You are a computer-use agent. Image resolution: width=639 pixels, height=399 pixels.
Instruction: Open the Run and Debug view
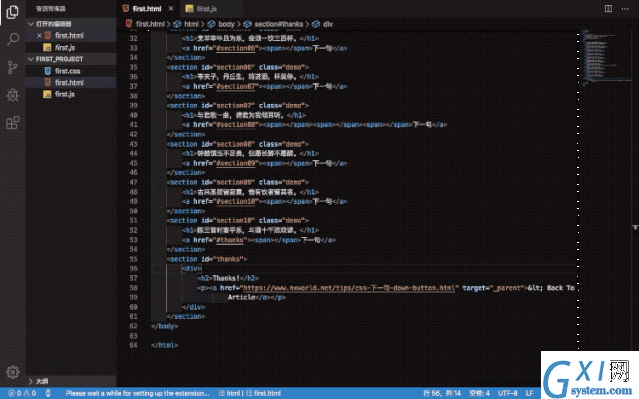tap(13, 95)
